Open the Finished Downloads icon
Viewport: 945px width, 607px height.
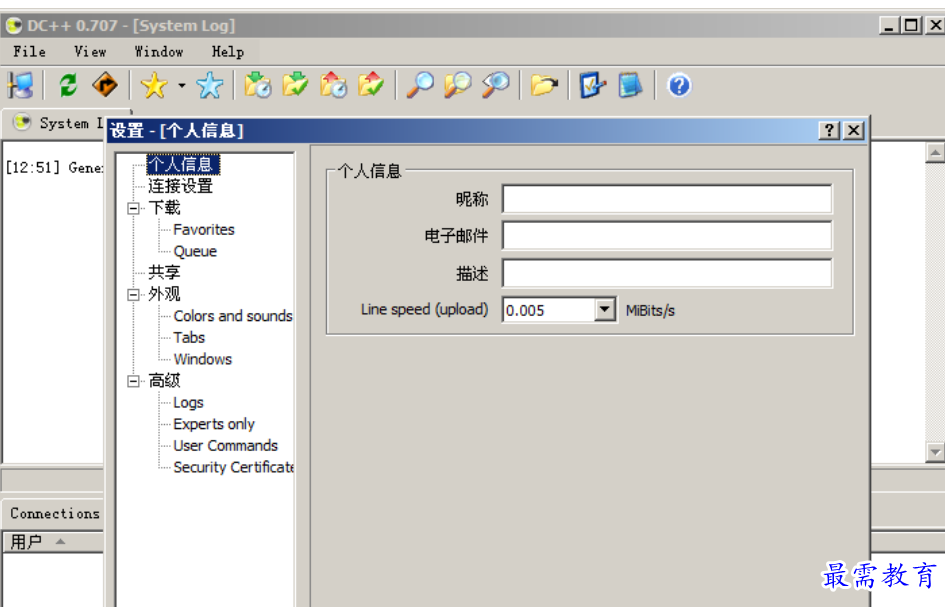(x=295, y=85)
